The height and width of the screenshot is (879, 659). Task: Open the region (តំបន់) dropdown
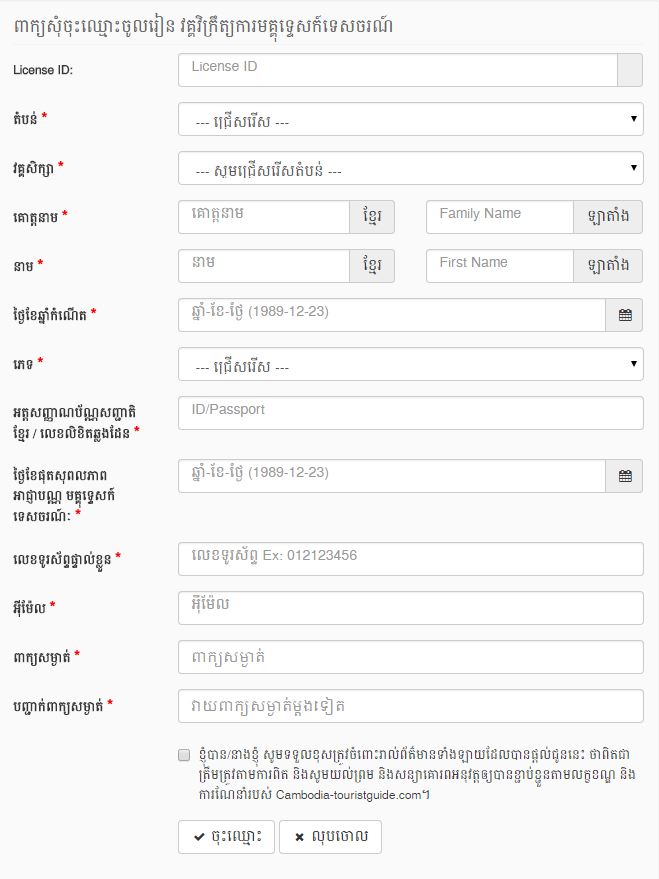pyautogui.click(x=410, y=120)
